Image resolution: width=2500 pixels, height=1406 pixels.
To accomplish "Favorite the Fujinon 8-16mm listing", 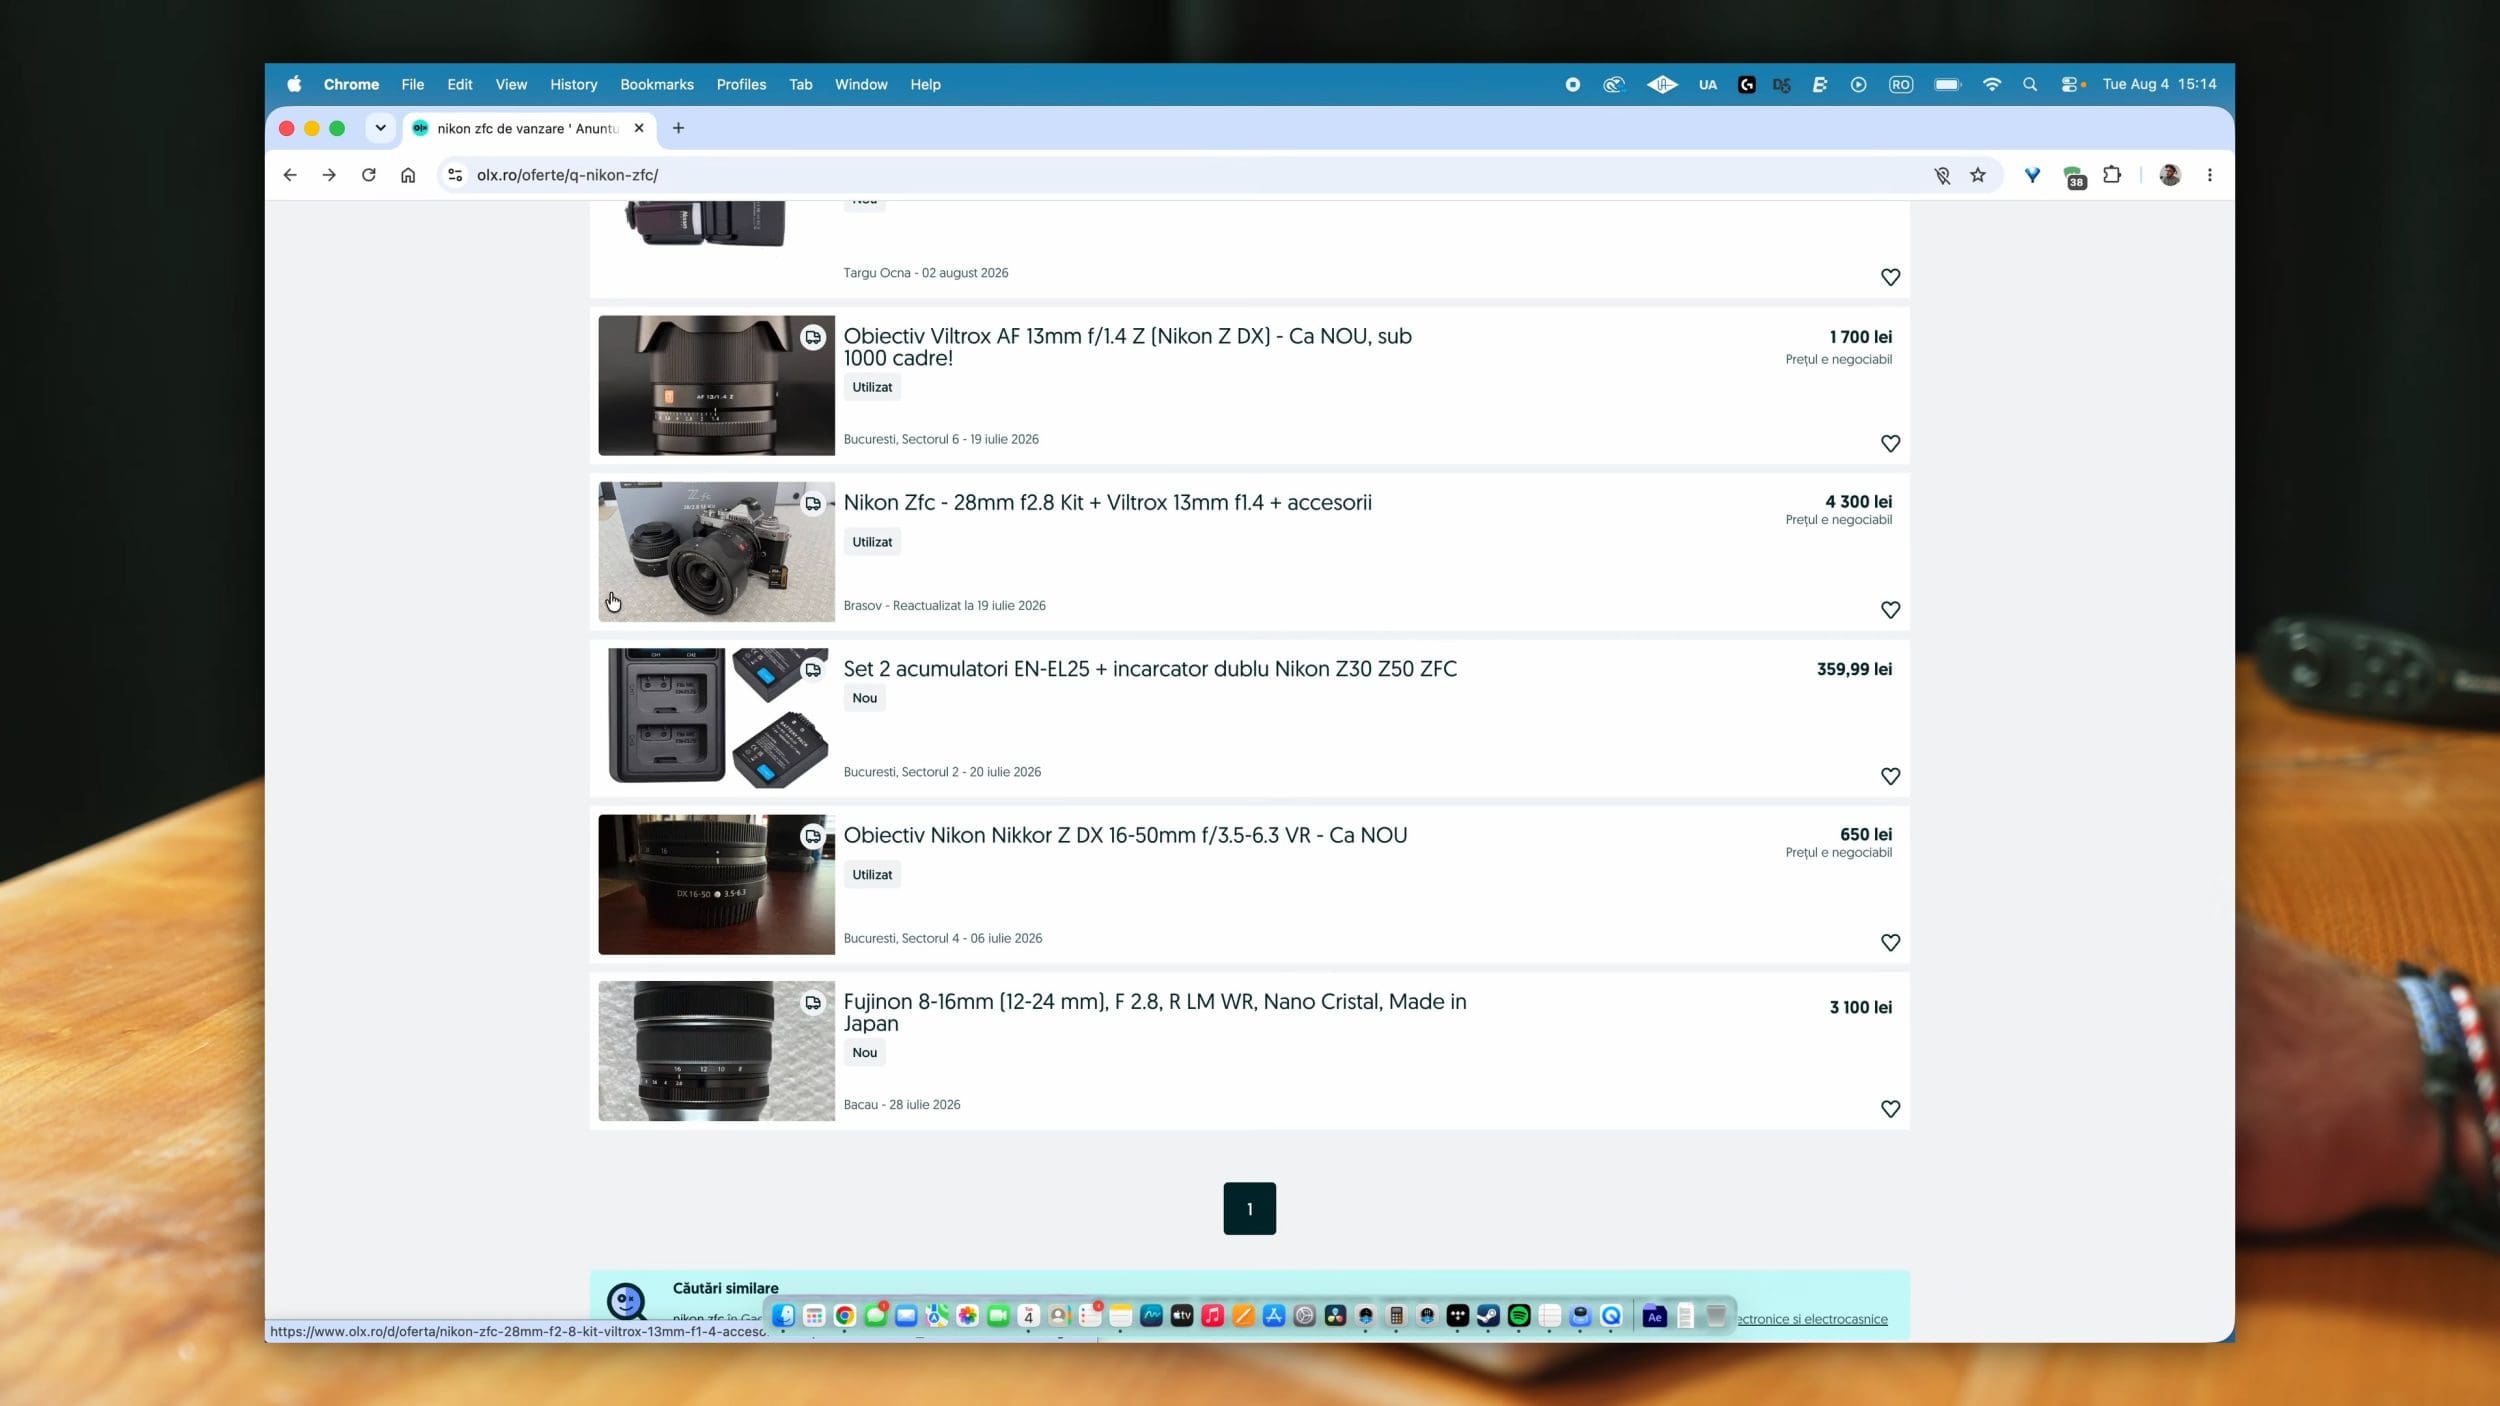I will (x=1890, y=1109).
